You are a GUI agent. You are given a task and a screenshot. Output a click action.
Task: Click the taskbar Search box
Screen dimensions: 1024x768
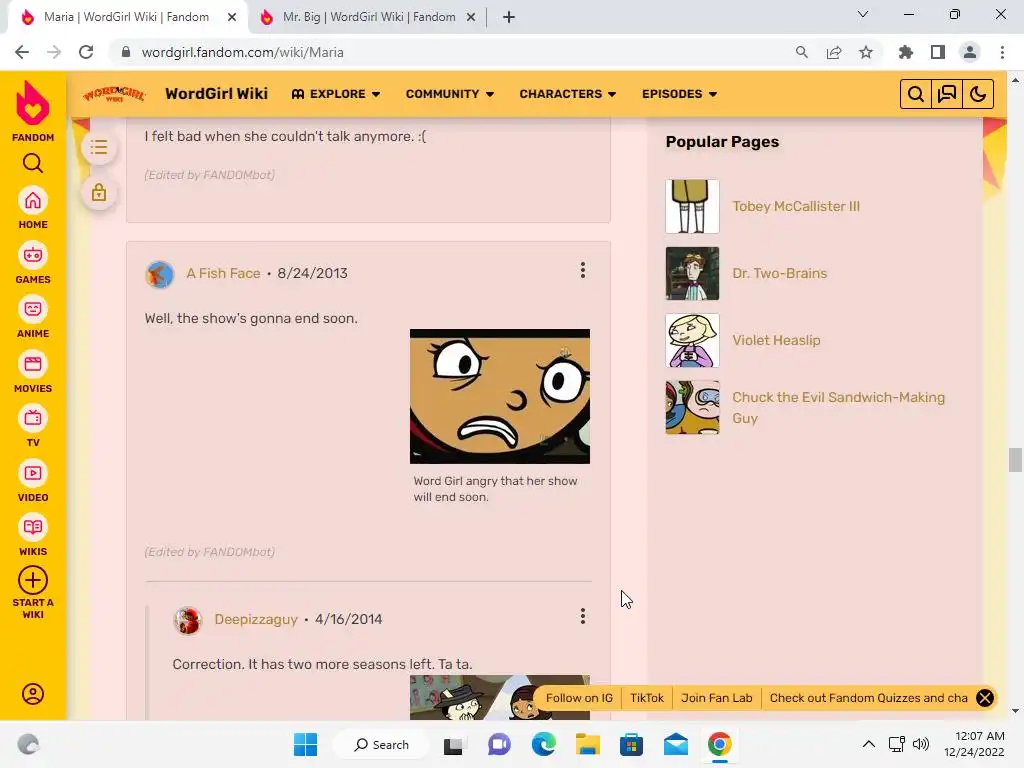click(x=381, y=744)
